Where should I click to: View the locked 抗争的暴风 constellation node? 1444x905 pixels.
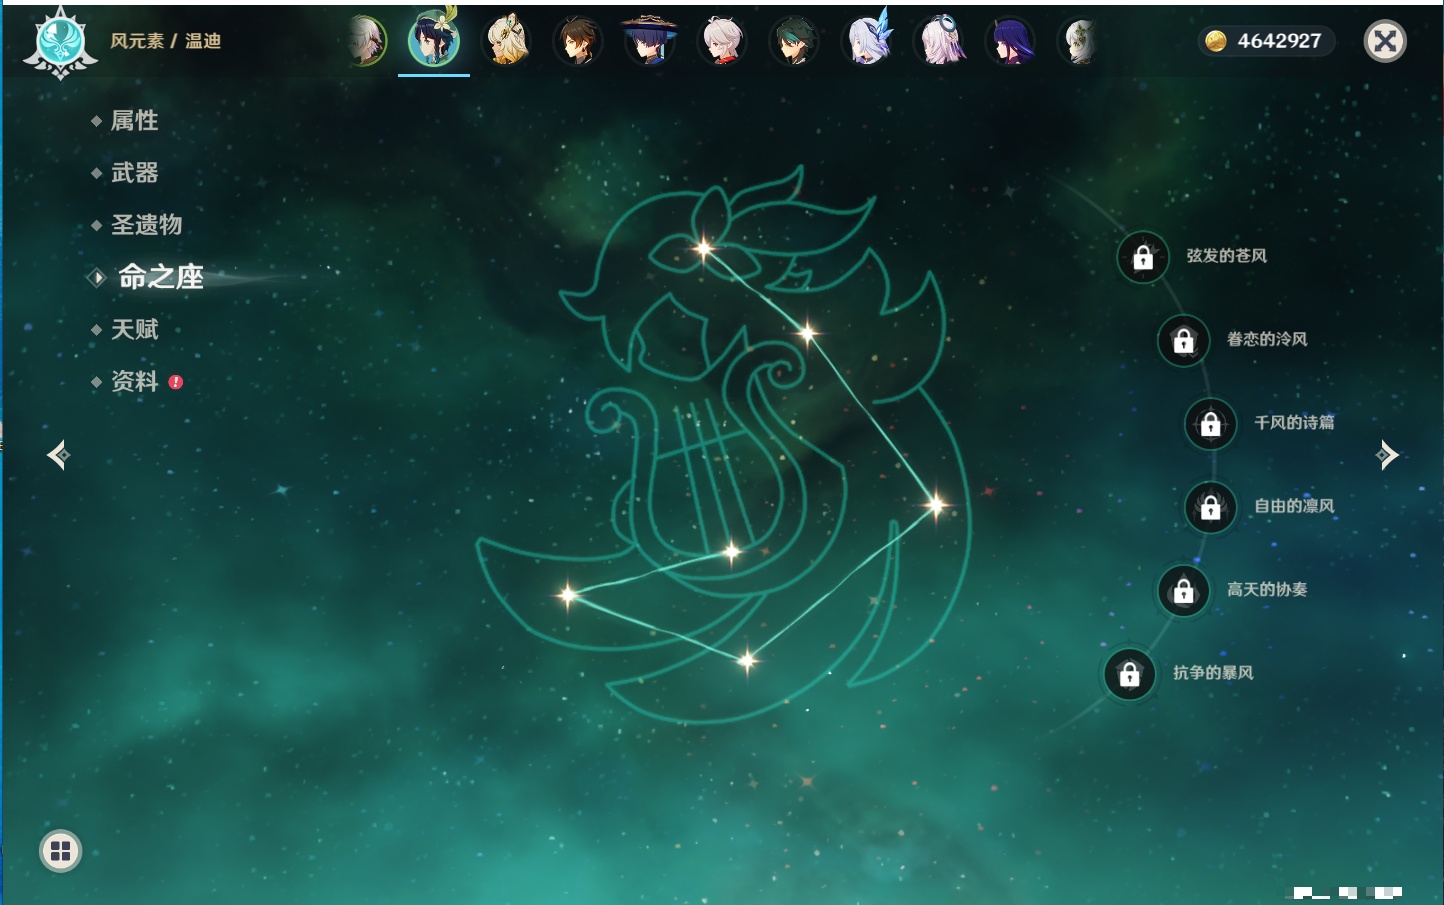(1130, 675)
